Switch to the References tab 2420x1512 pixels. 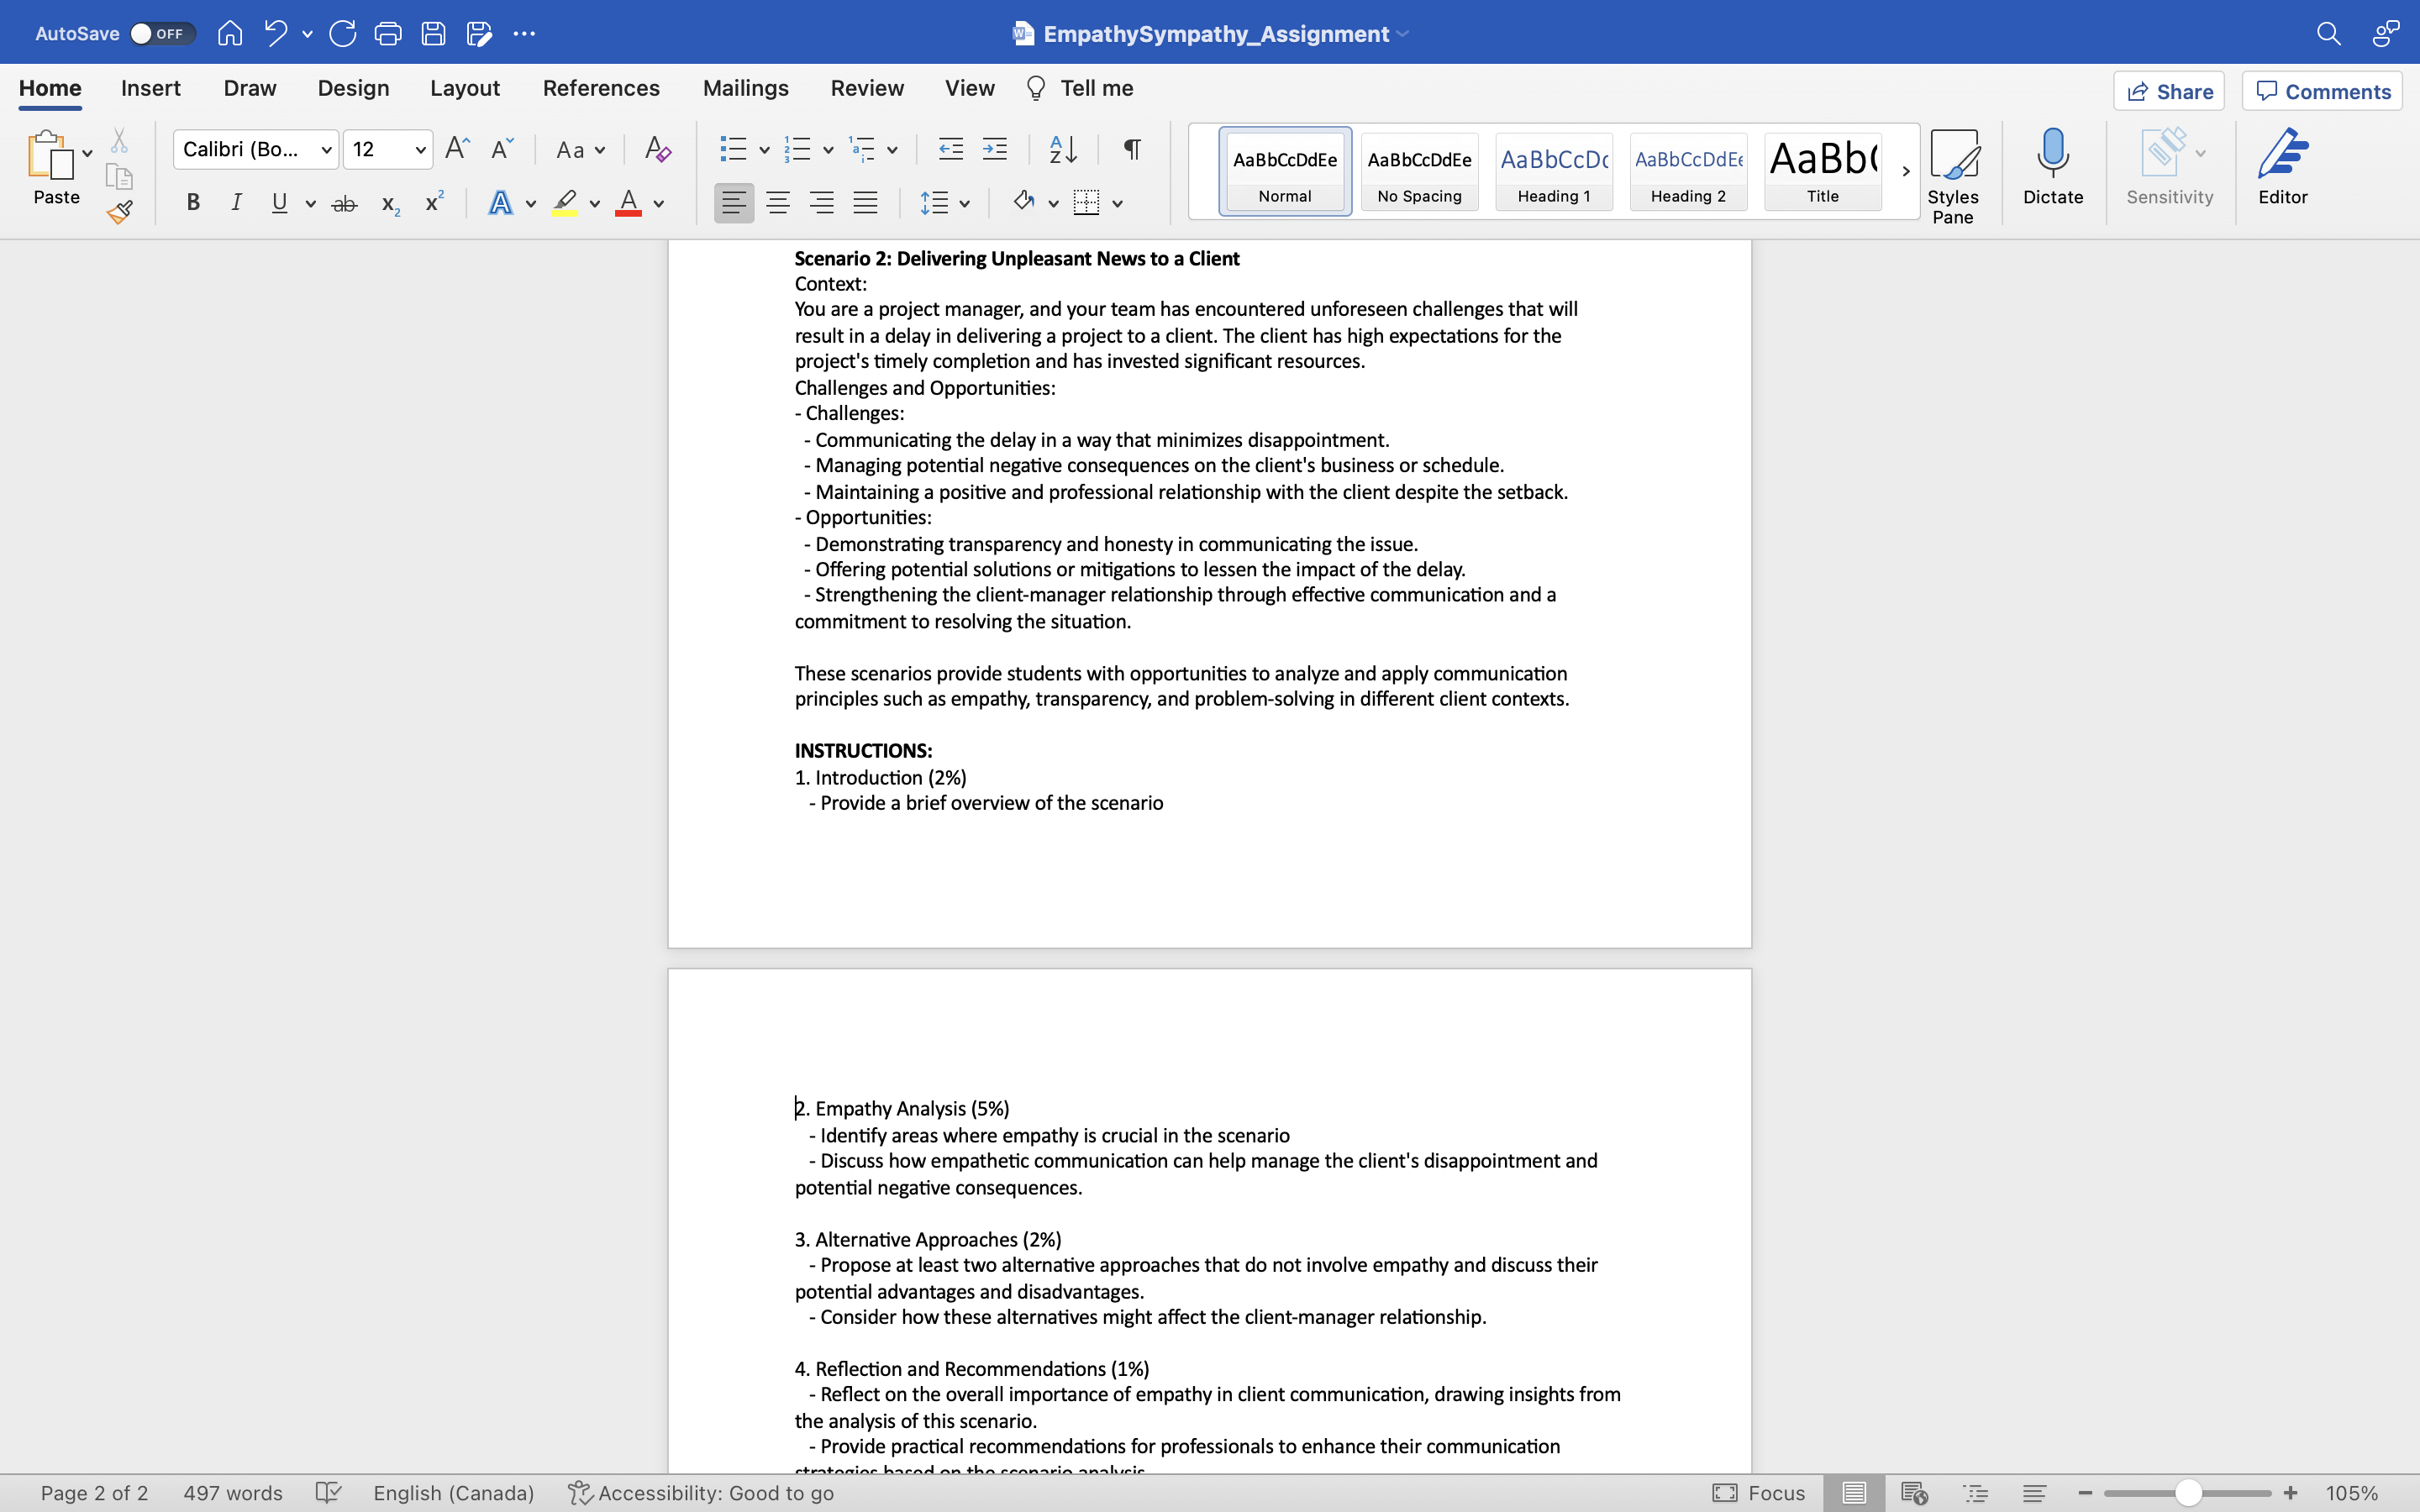(600, 88)
